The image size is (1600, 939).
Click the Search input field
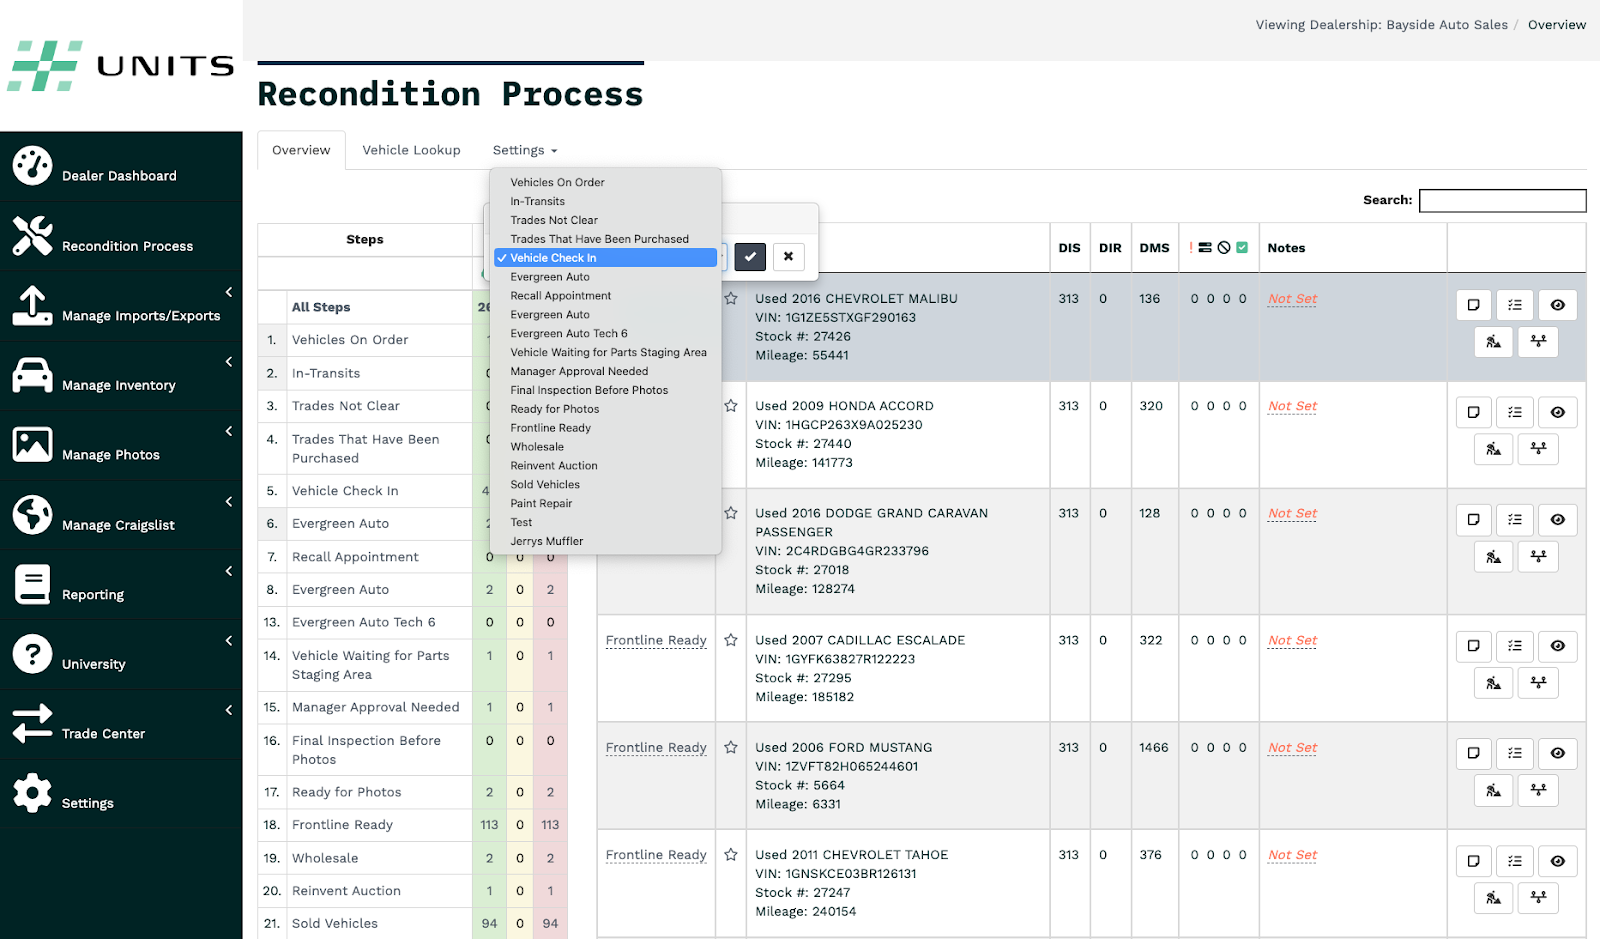click(1502, 201)
